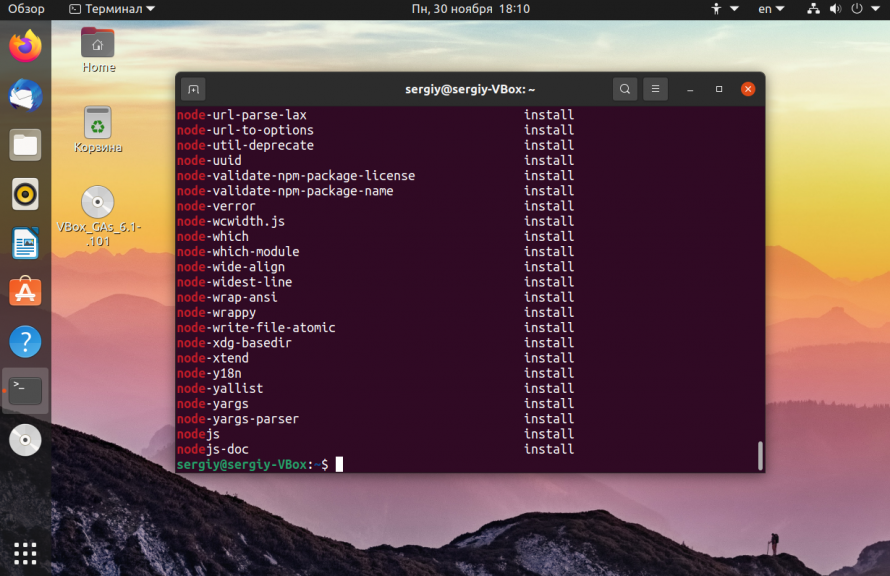Toggle the power status menu

(x=858, y=9)
